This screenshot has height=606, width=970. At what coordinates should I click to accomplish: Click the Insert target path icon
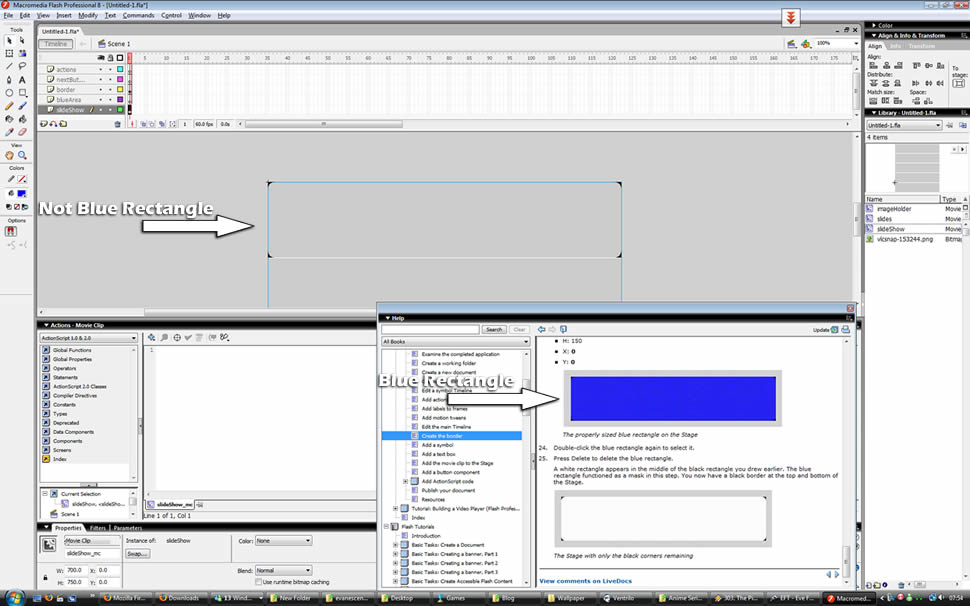(177, 338)
